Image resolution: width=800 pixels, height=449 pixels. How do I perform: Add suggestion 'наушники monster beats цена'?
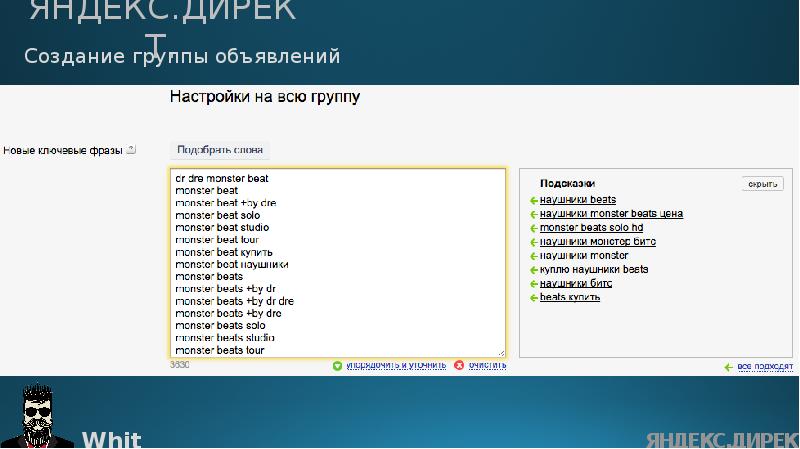tap(610, 214)
